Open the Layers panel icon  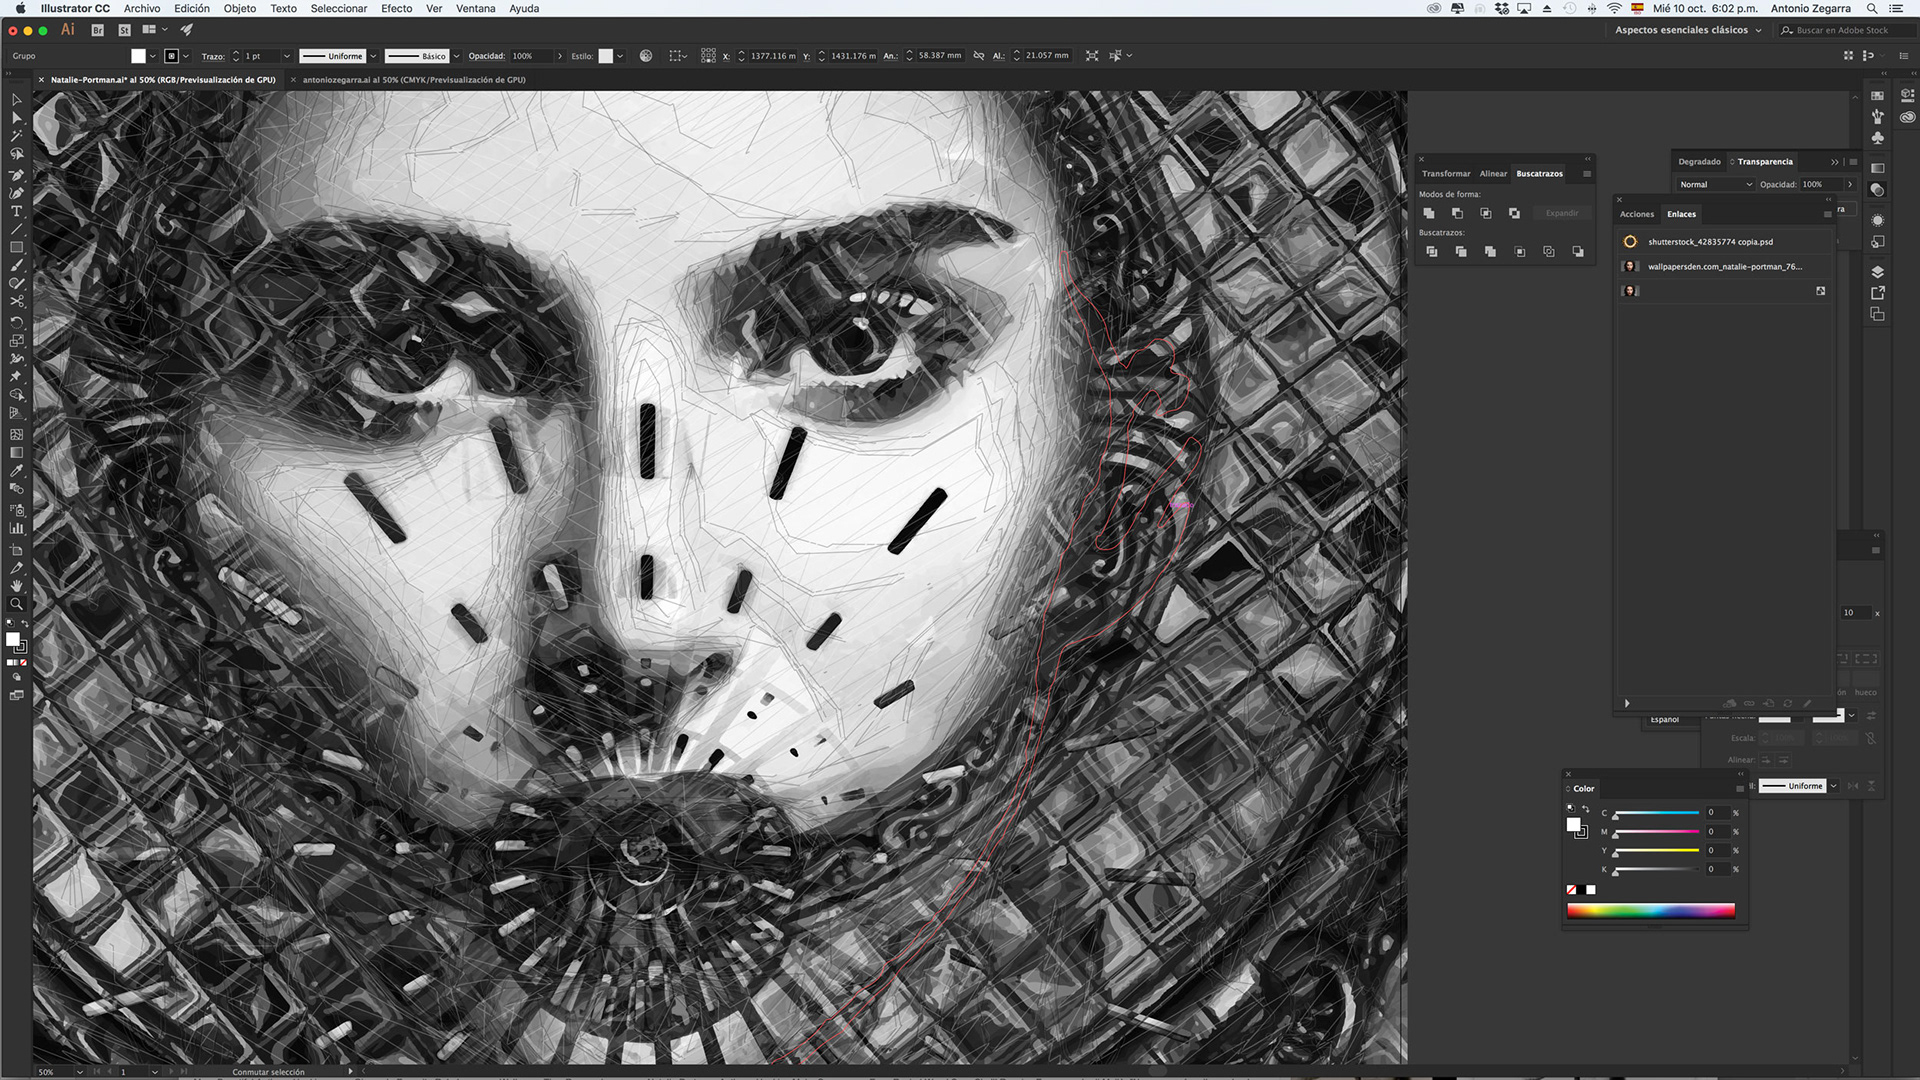click(1877, 272)
